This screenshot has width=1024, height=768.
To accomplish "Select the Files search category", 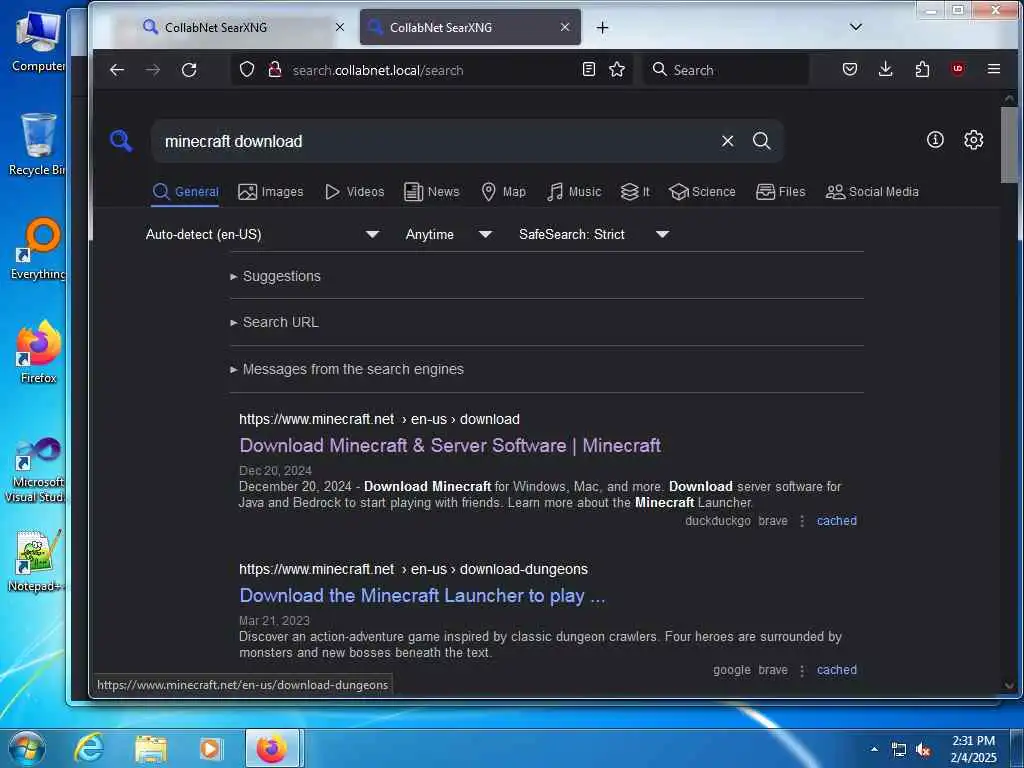I will tap(780, 192).
